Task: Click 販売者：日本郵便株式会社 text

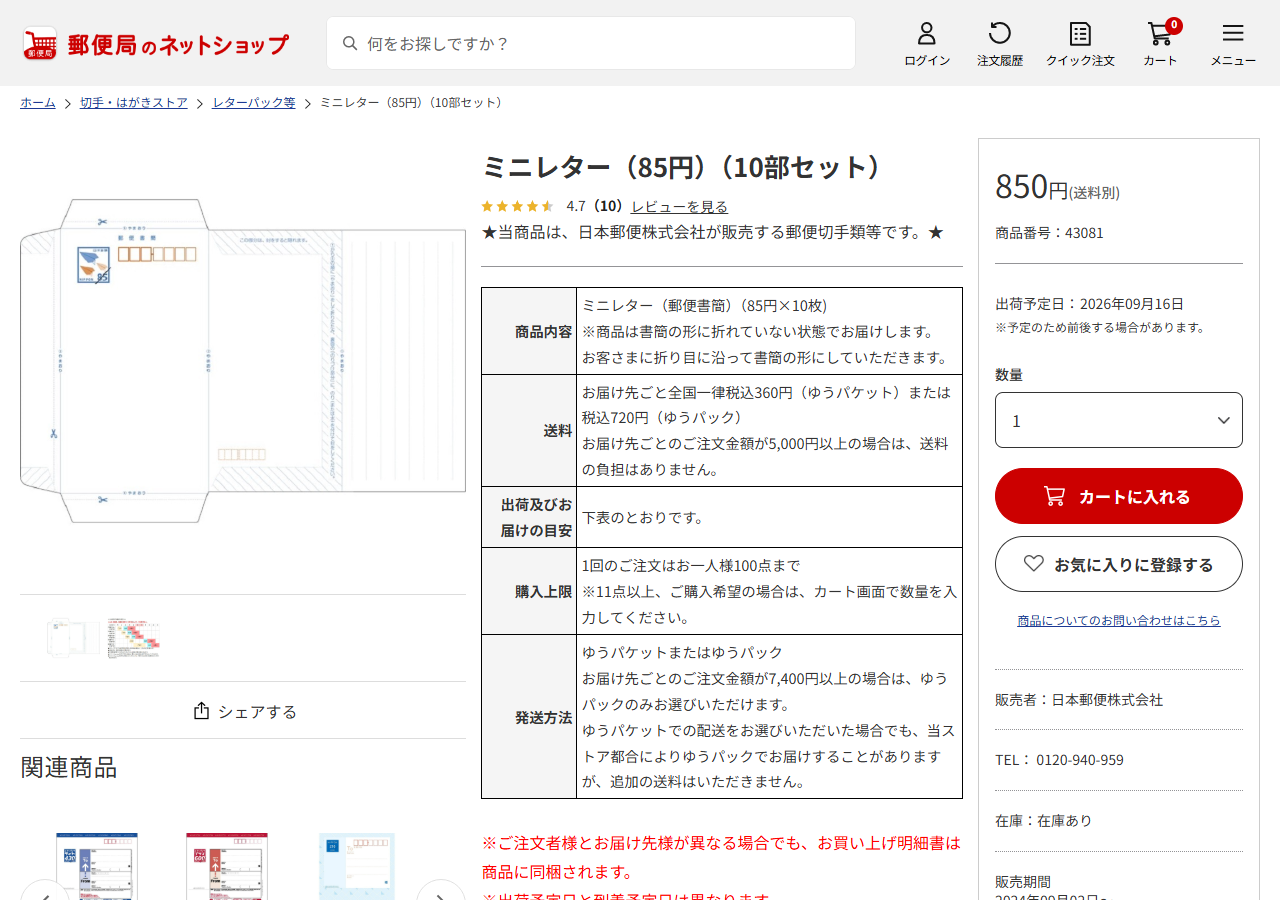Action: 1079,700
